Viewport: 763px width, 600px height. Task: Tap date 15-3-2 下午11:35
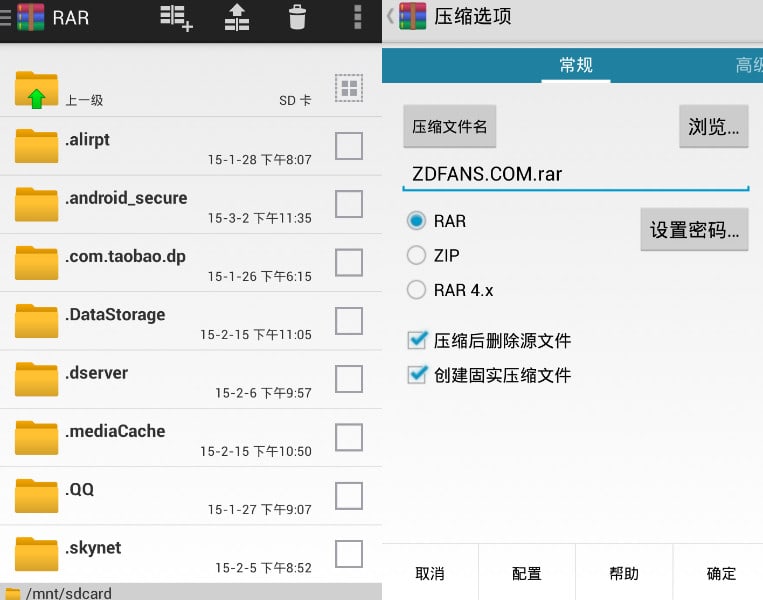pyautogui.click(x=260, y=218)
